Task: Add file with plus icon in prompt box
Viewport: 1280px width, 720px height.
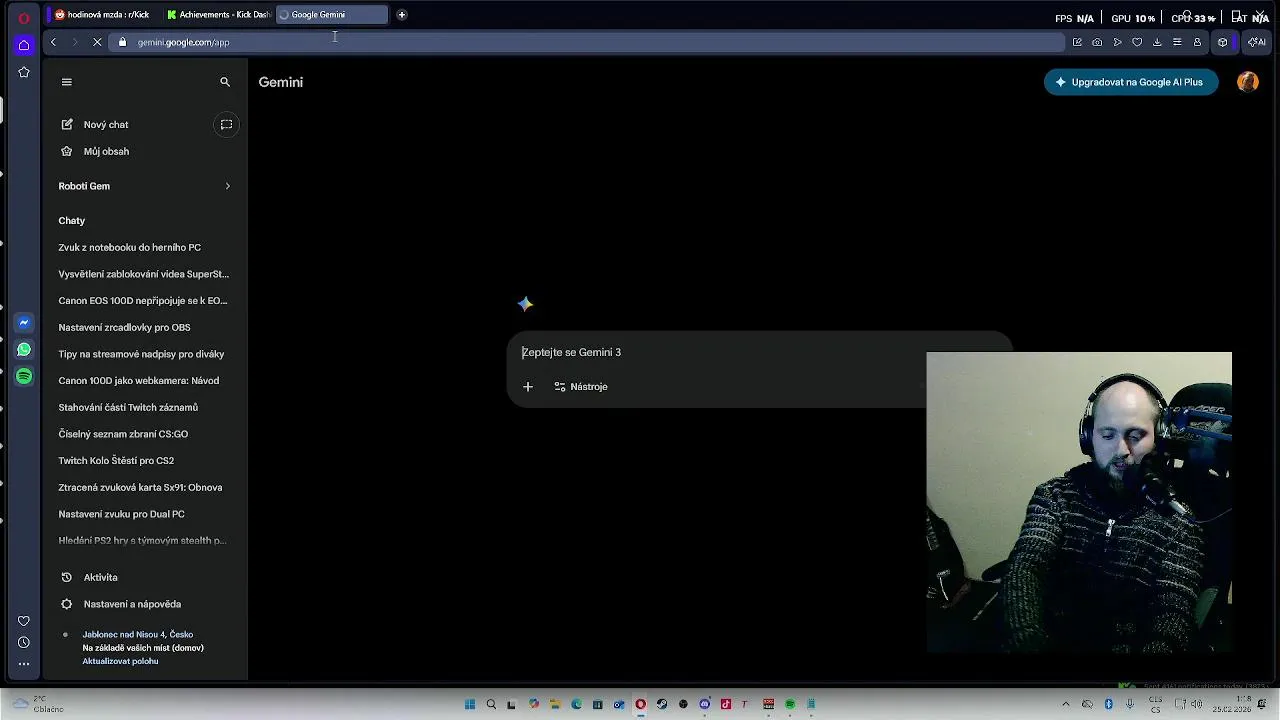Action: click(x=528, y=387)
